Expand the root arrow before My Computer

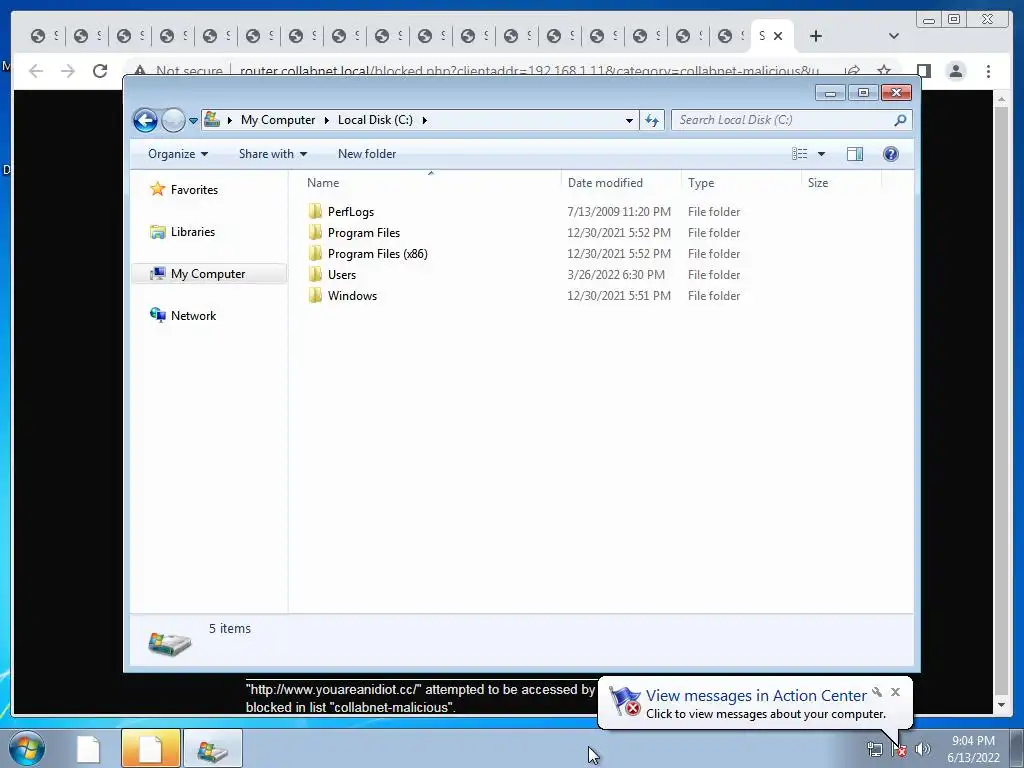229,120
